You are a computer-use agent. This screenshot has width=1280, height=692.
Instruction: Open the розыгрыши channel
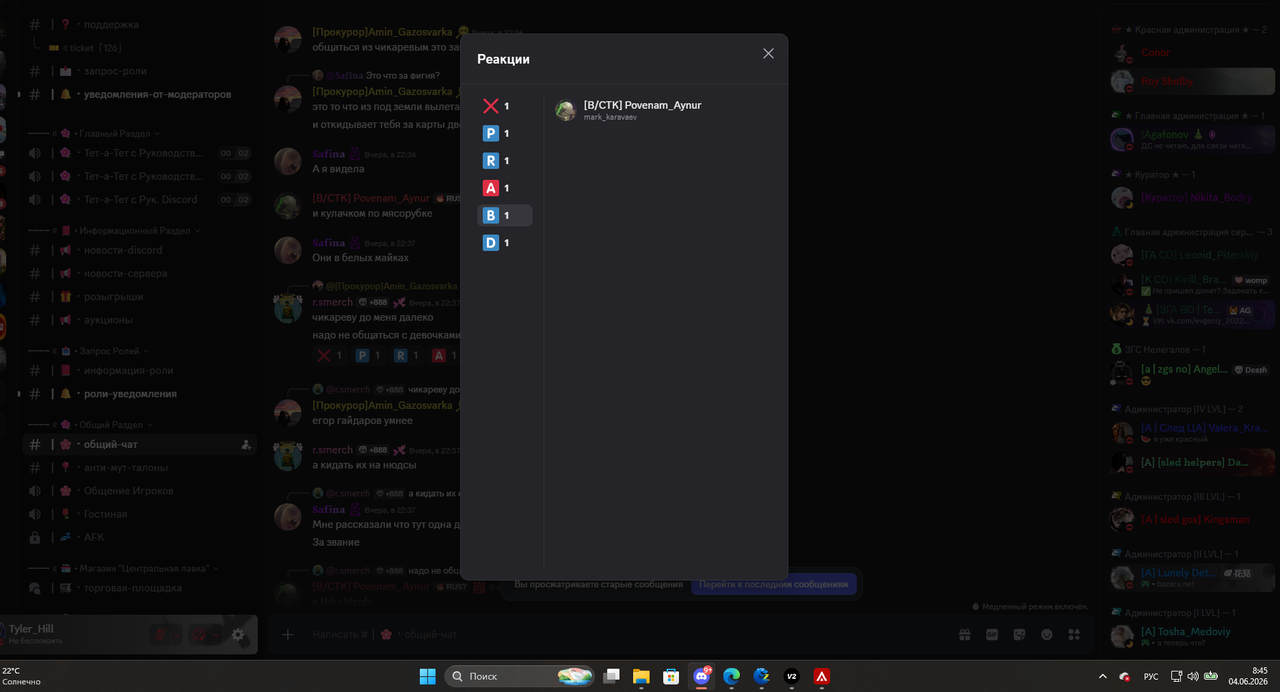[140, 297]
